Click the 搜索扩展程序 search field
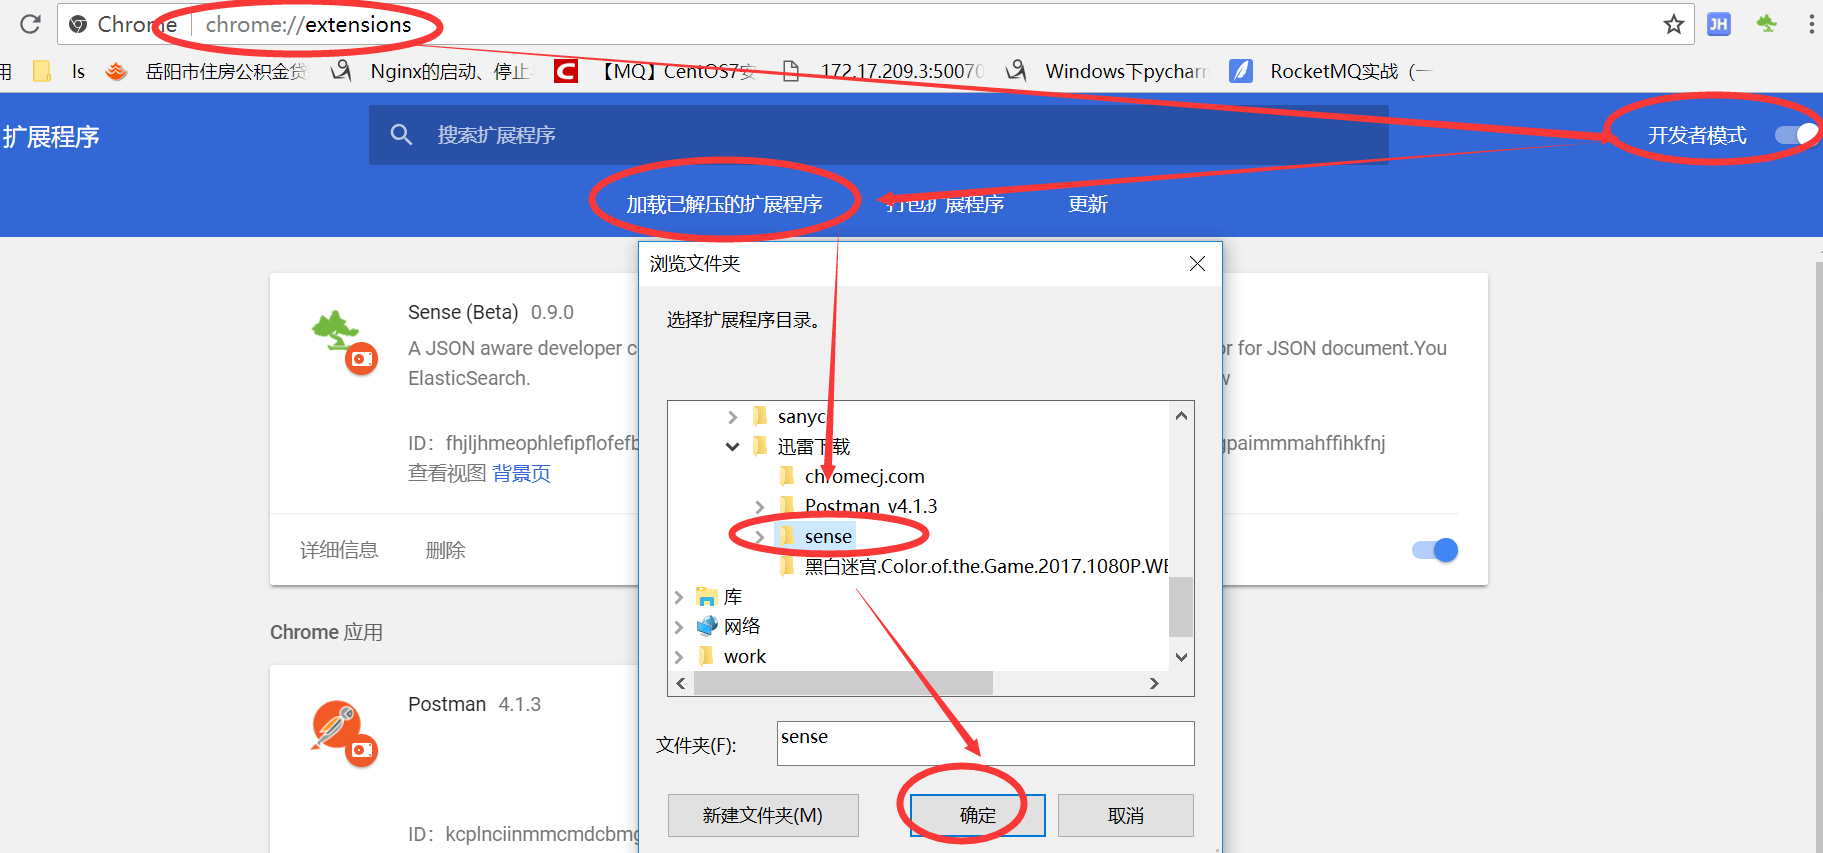Viewport: 1823px width, 853px height. click(878, 135)
